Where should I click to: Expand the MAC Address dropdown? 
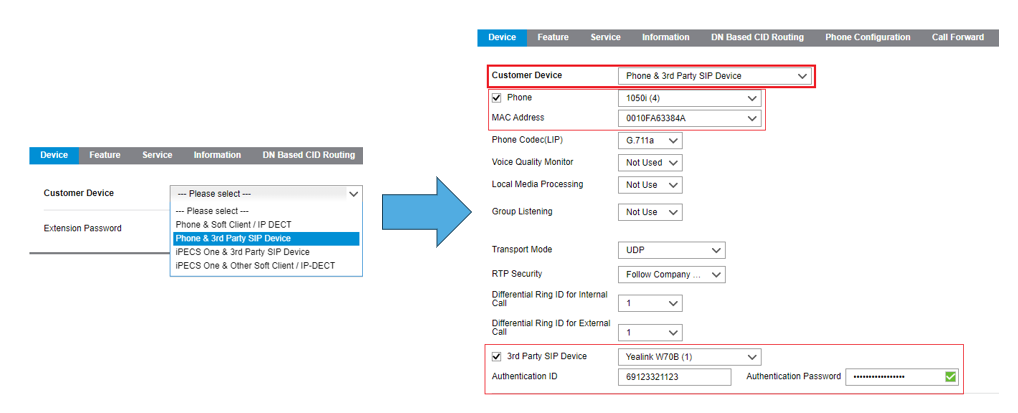pyautogui.click(x=689, y=119)
